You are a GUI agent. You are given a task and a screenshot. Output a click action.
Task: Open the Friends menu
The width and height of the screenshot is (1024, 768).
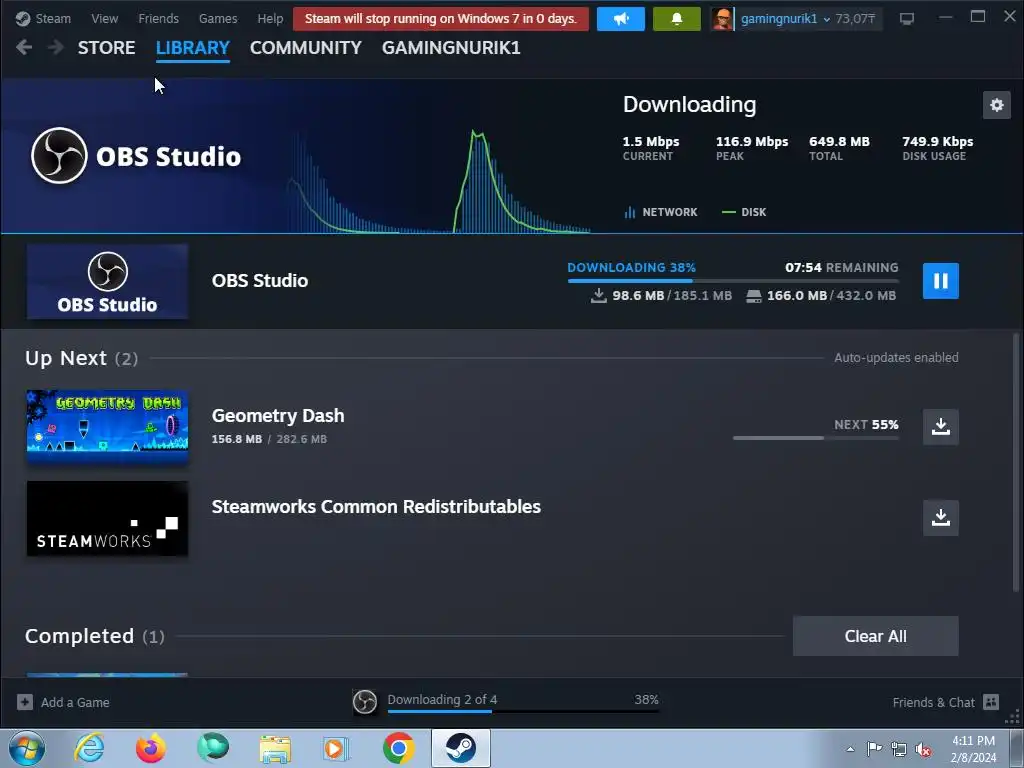[158, 18]
